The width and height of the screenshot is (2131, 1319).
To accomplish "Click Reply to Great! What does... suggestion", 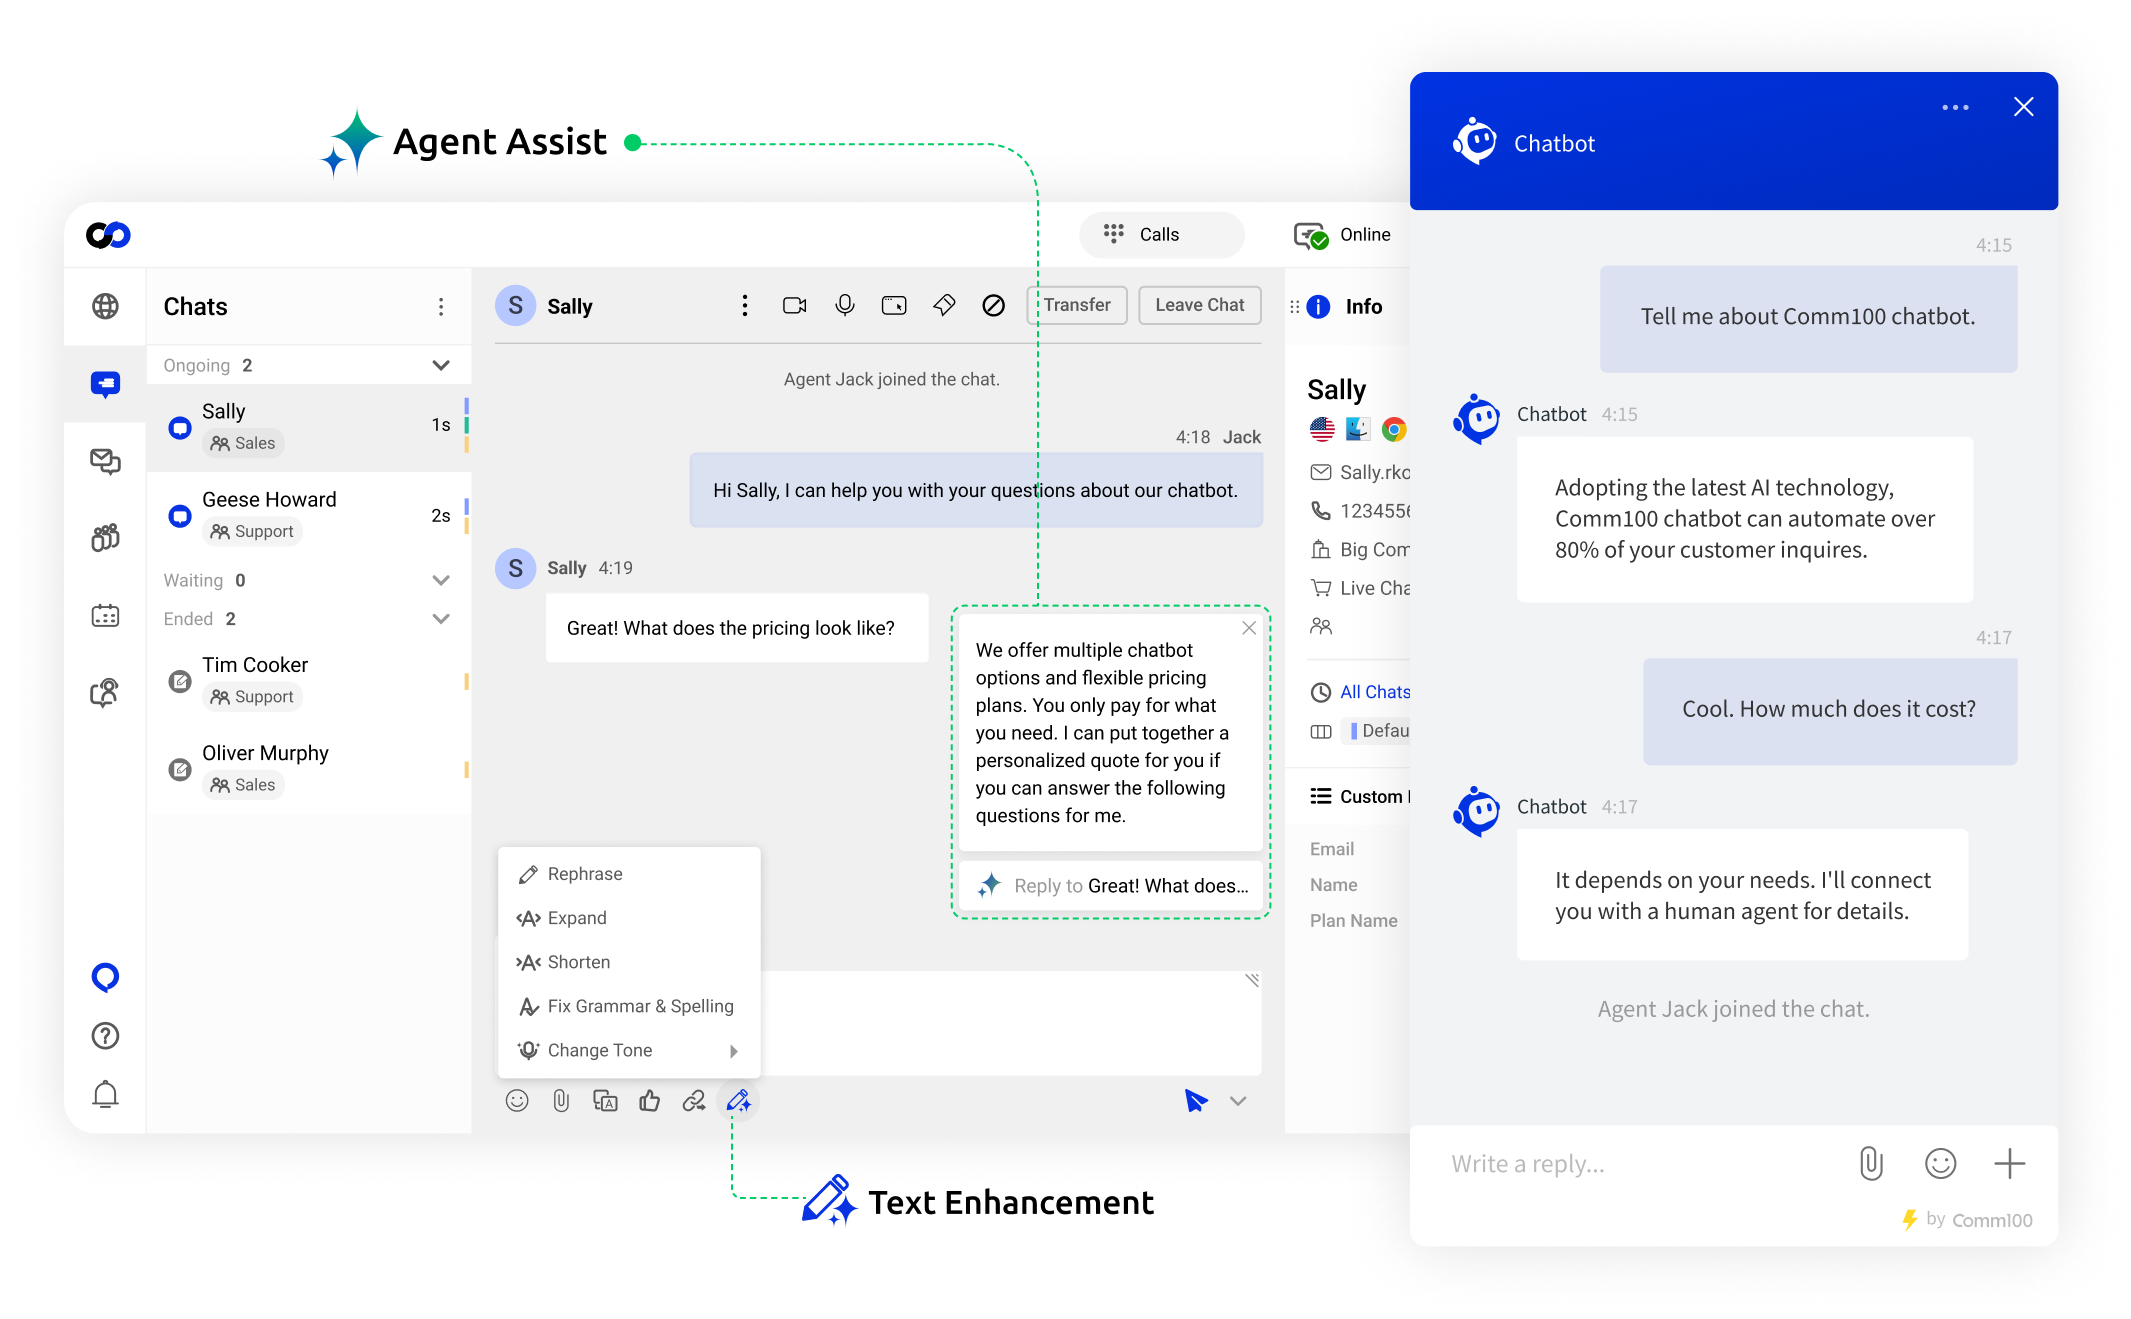I will pyautogui.click(x=1111, y=886).
